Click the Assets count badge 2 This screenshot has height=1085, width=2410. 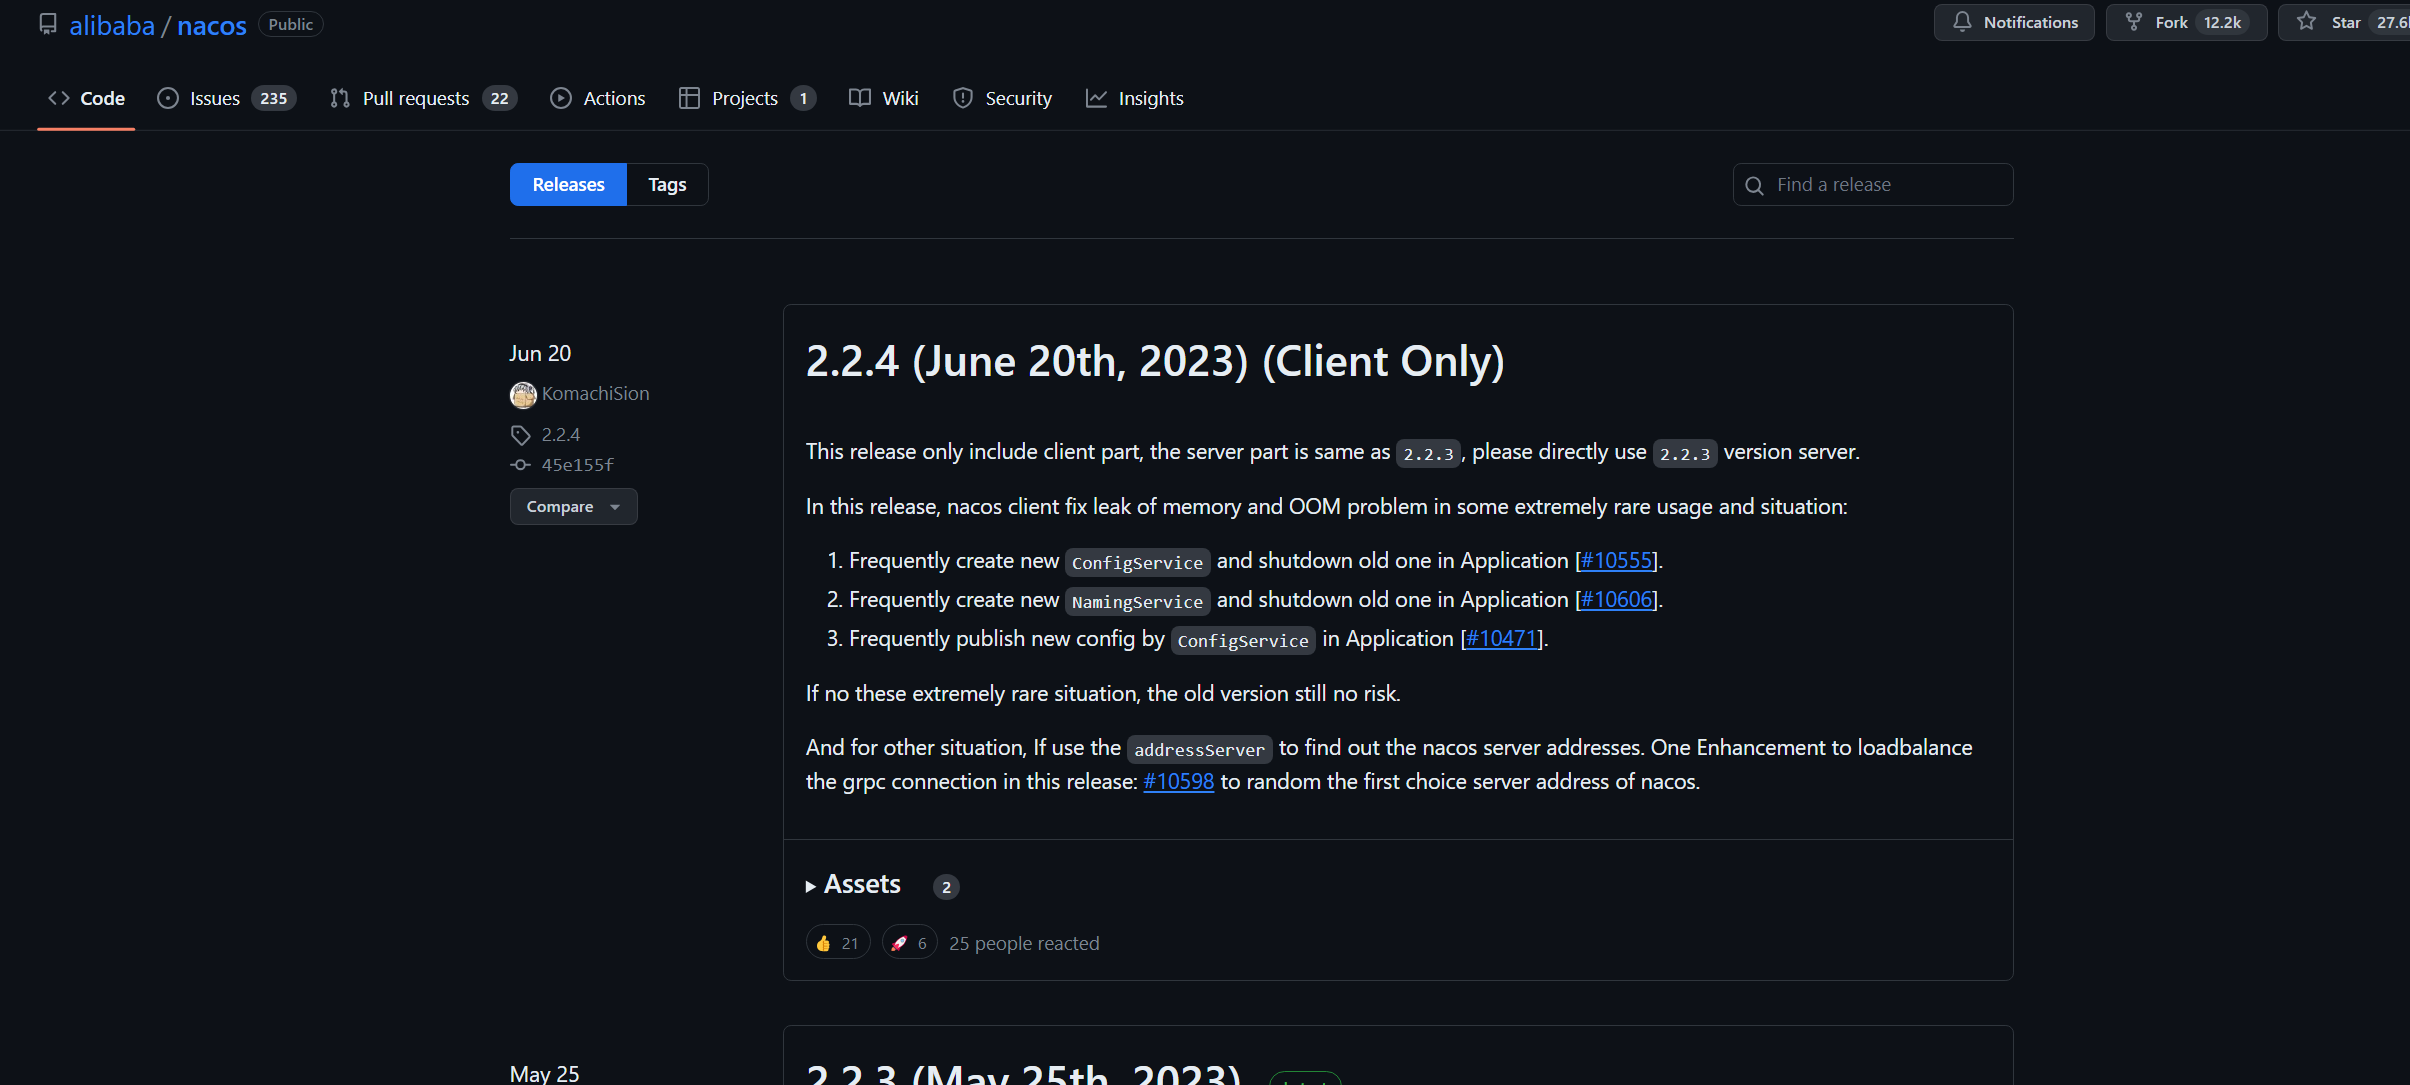click(x=946, y=887)
